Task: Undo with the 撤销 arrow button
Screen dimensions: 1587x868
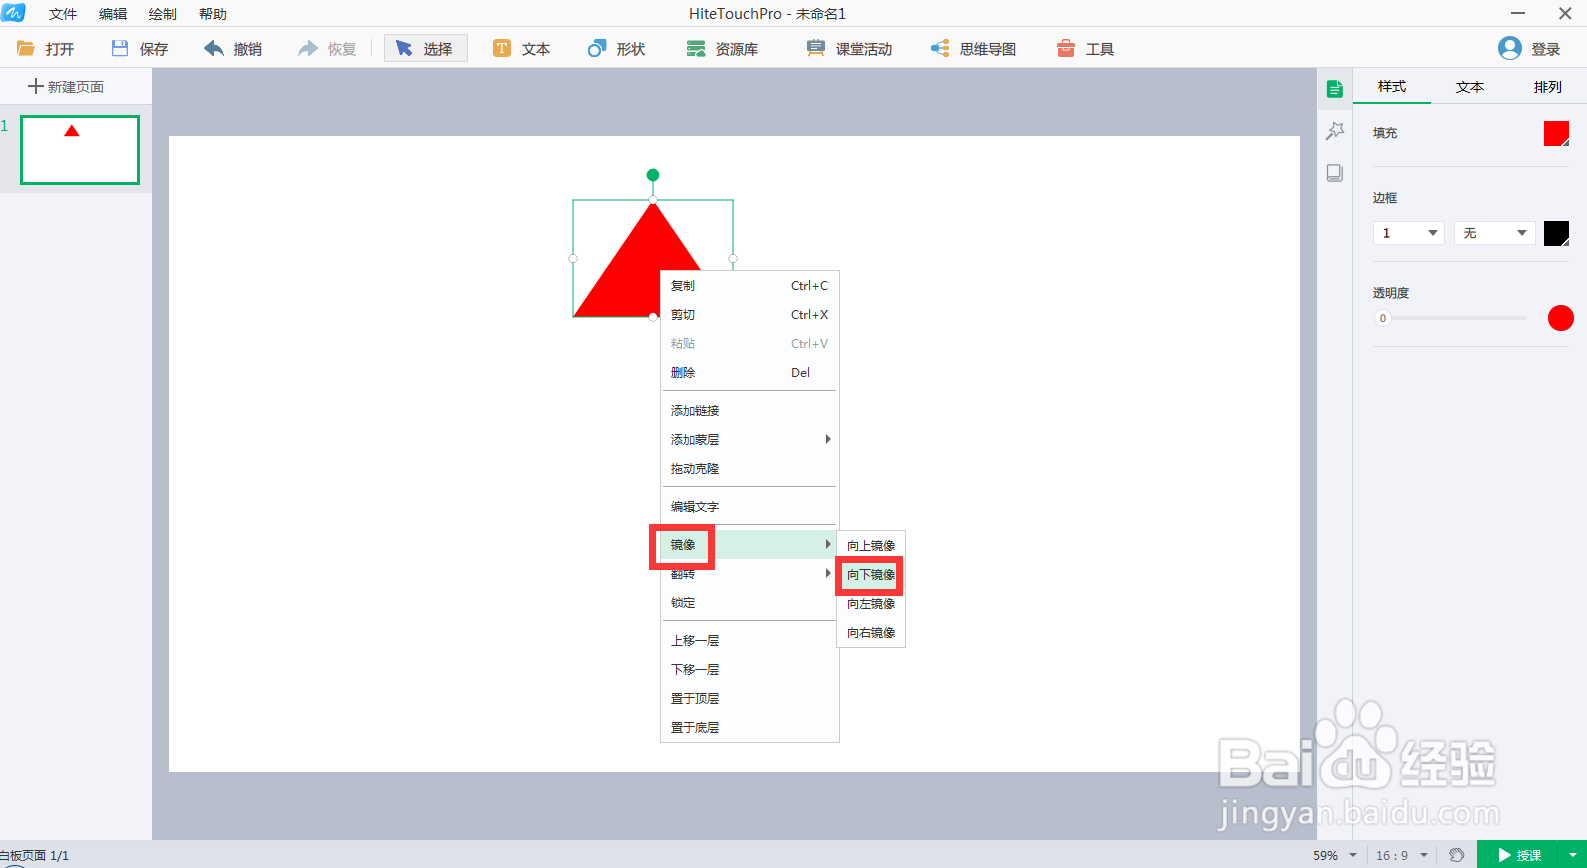Action: tap(233, 49)
